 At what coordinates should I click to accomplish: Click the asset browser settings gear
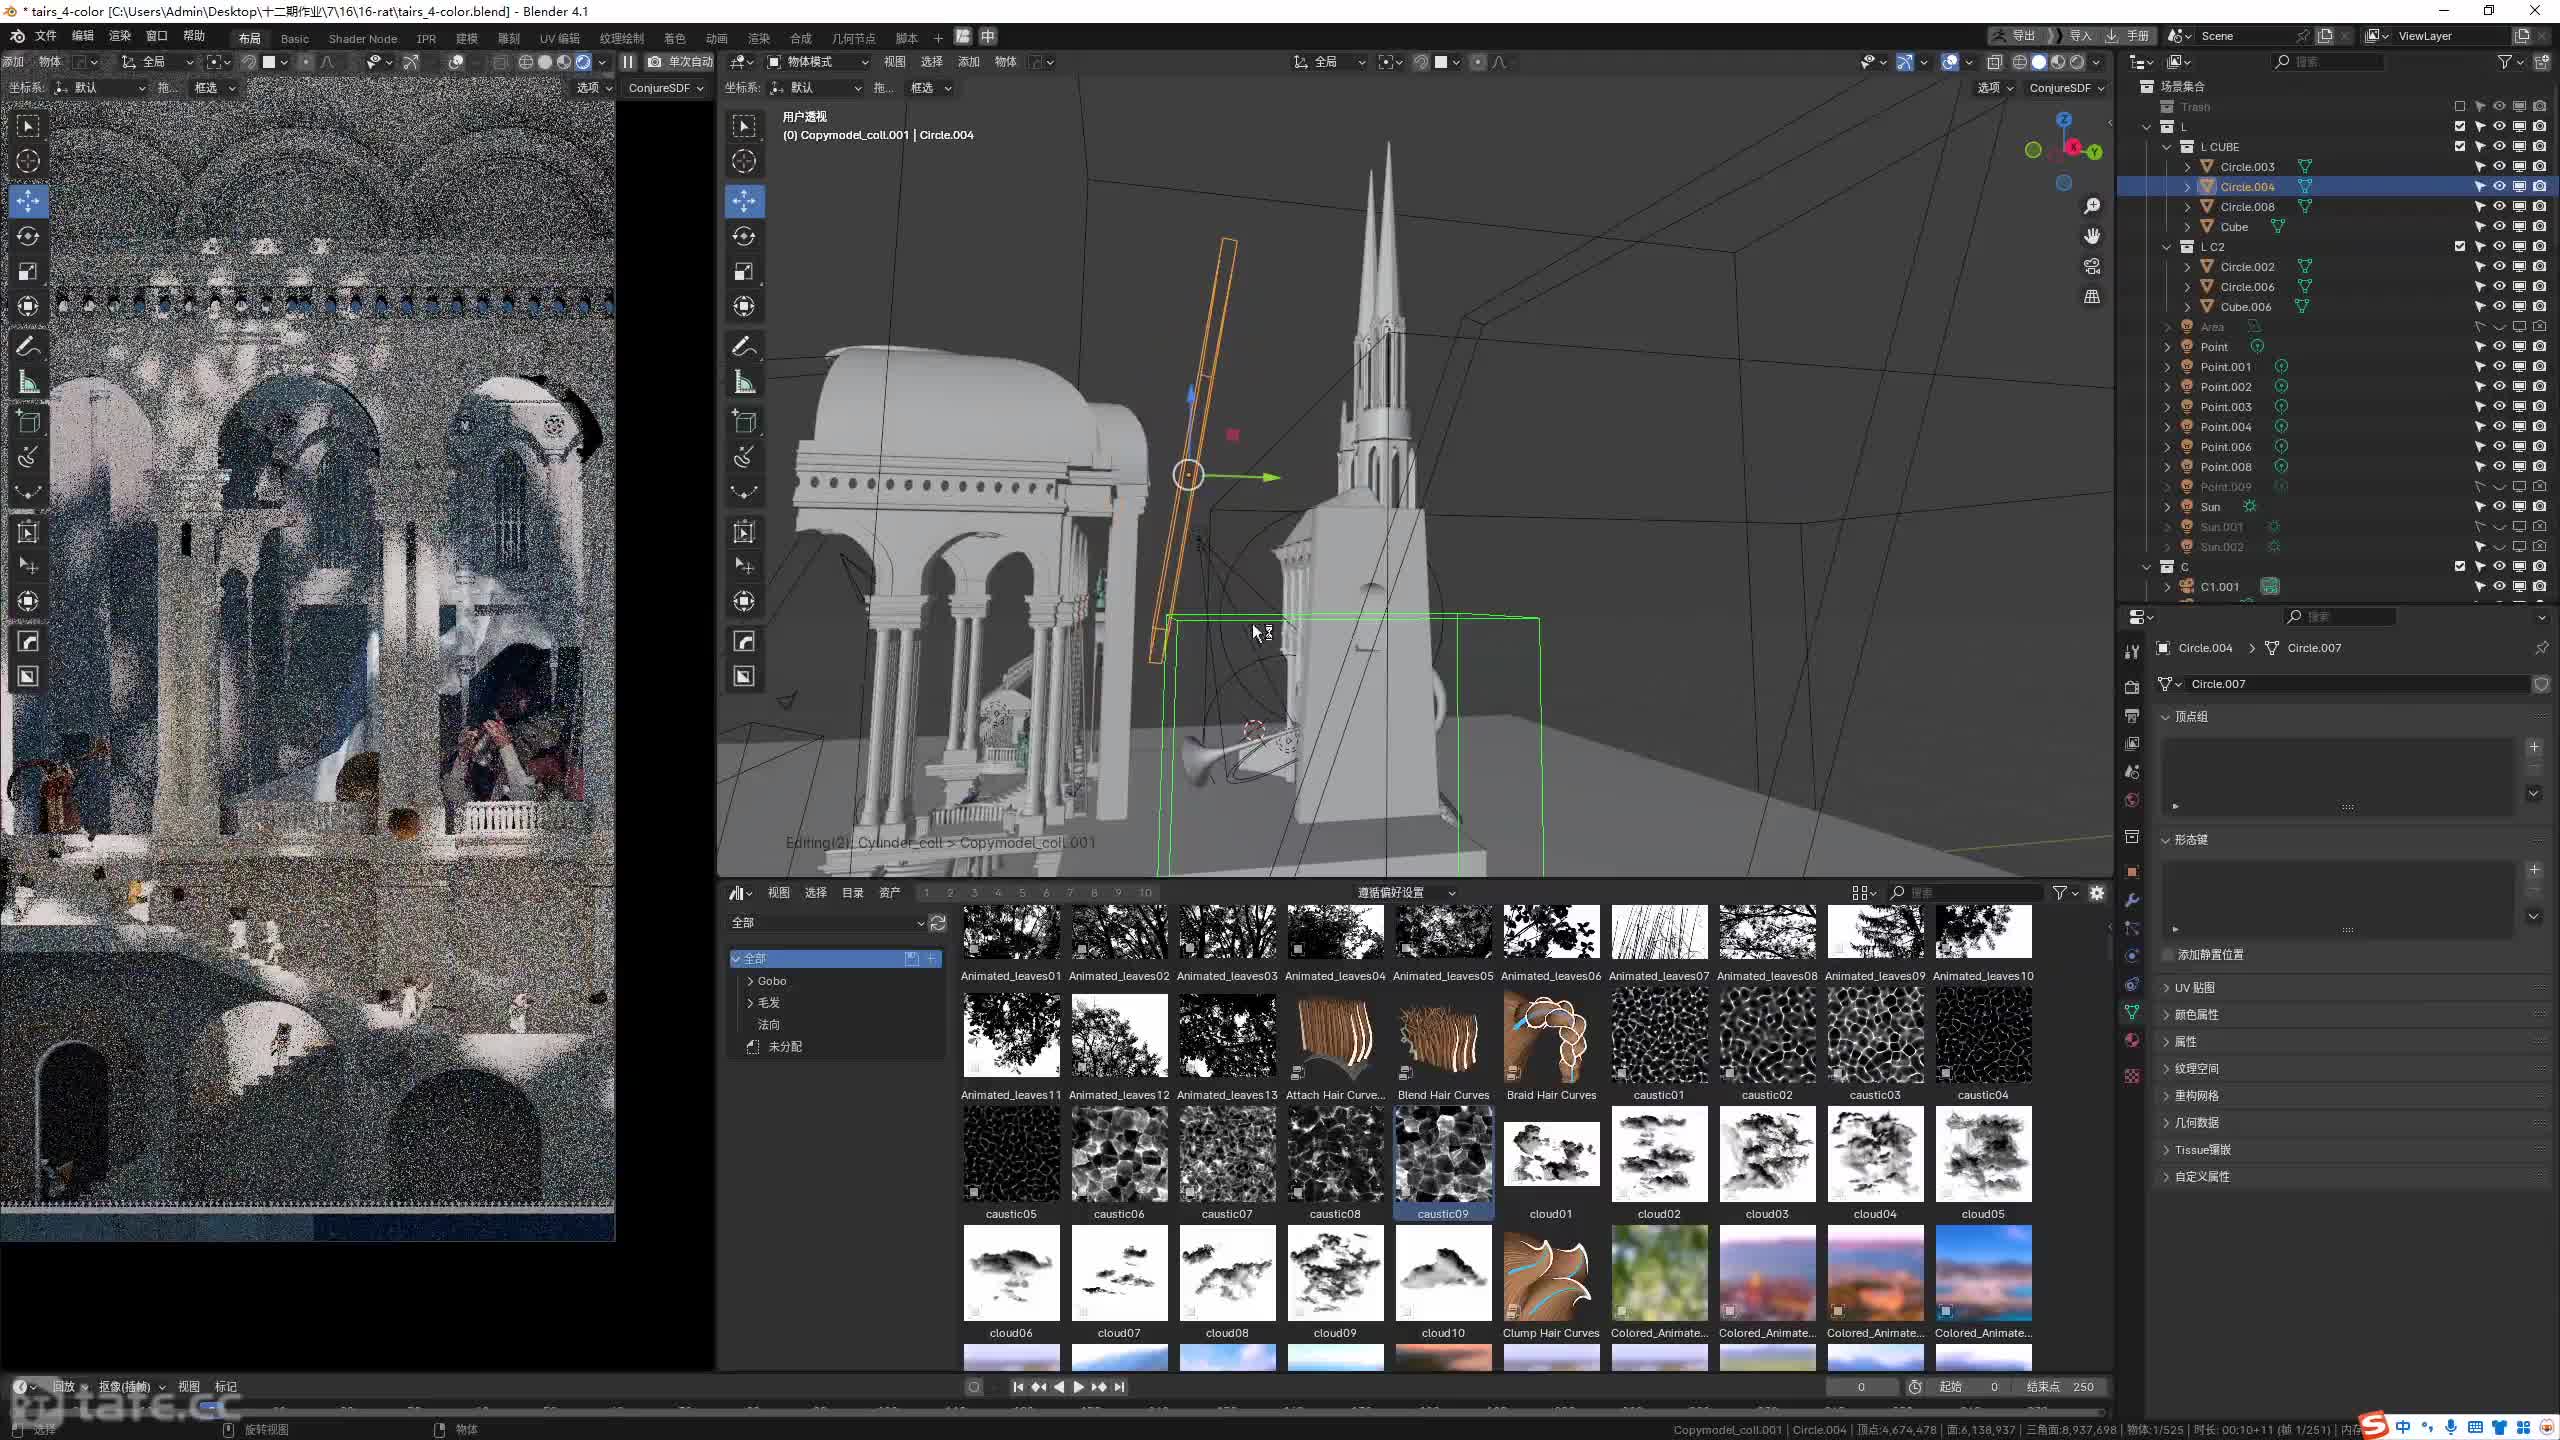coord(2097,893)
